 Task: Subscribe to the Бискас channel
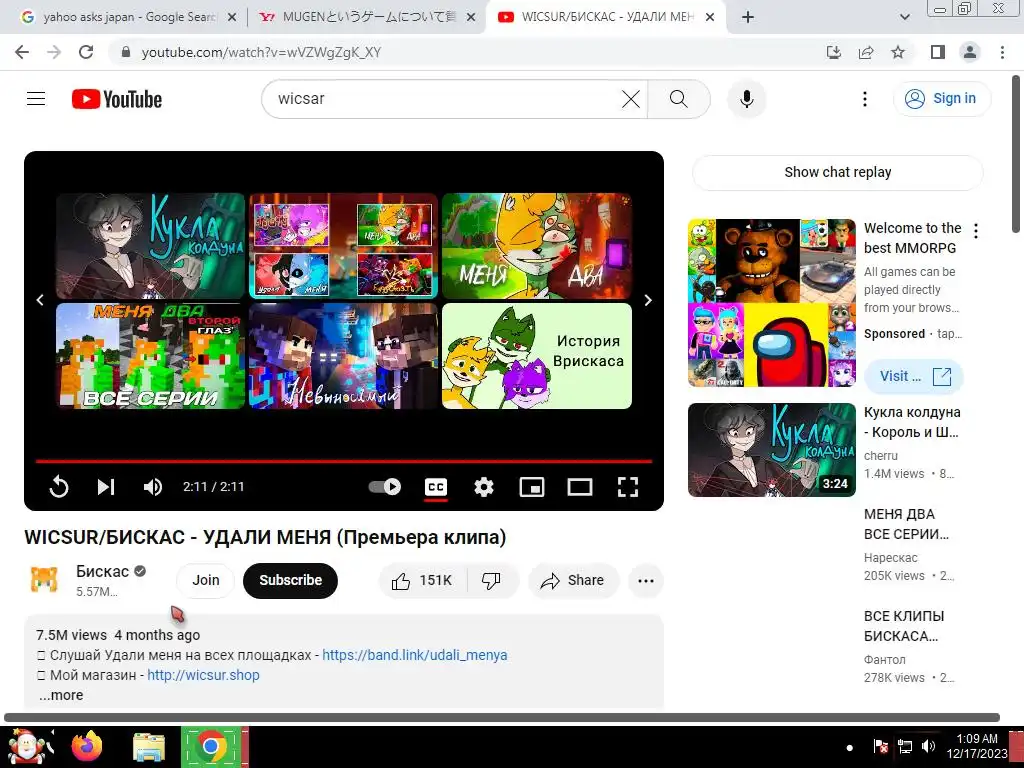[291, 581]
